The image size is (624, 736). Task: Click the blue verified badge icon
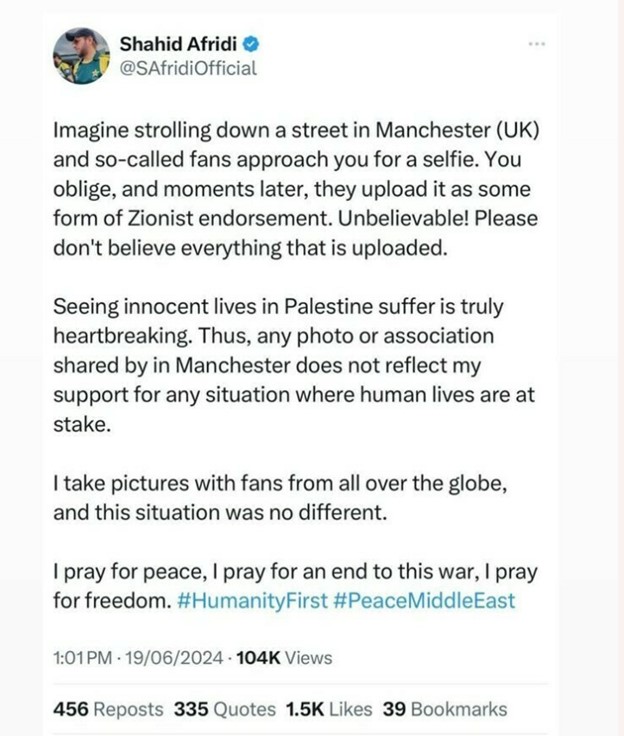[x=251, y=44]
